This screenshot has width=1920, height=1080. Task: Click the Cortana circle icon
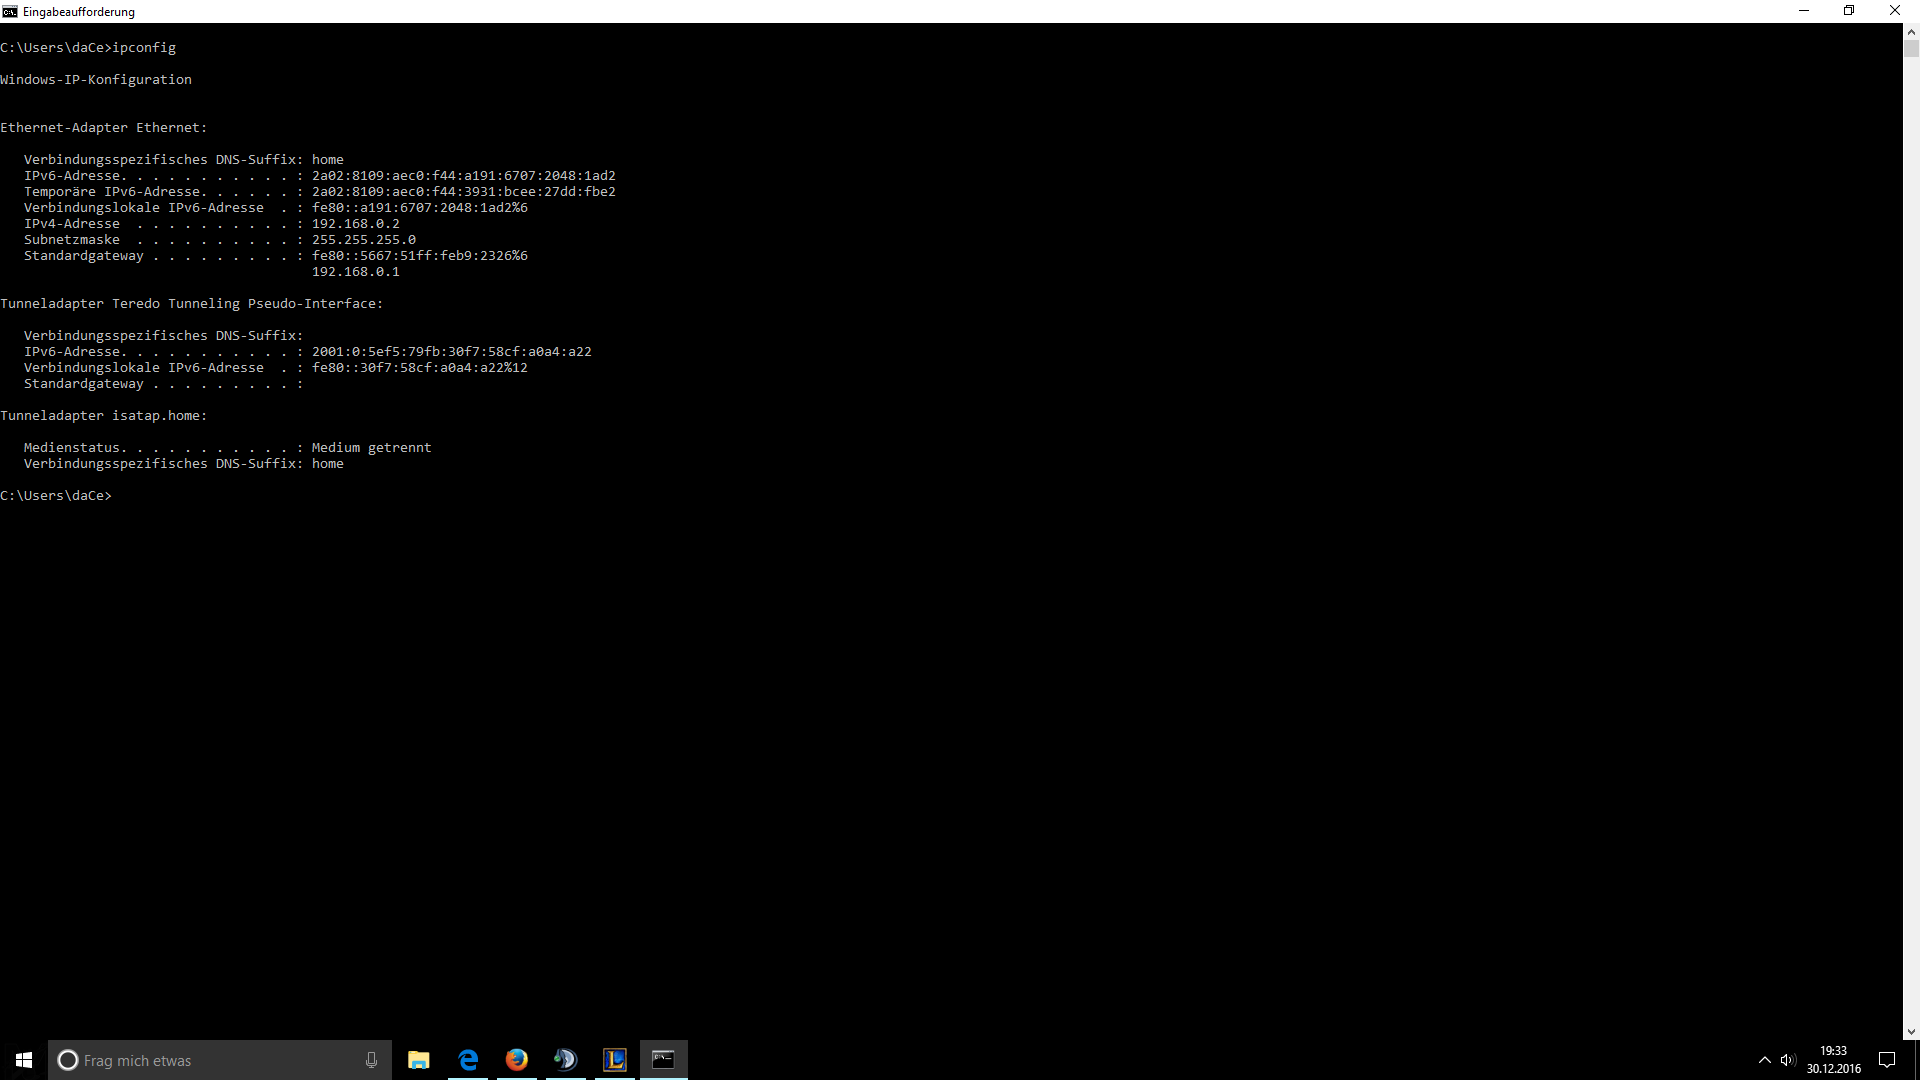[x=68, y=1060]
